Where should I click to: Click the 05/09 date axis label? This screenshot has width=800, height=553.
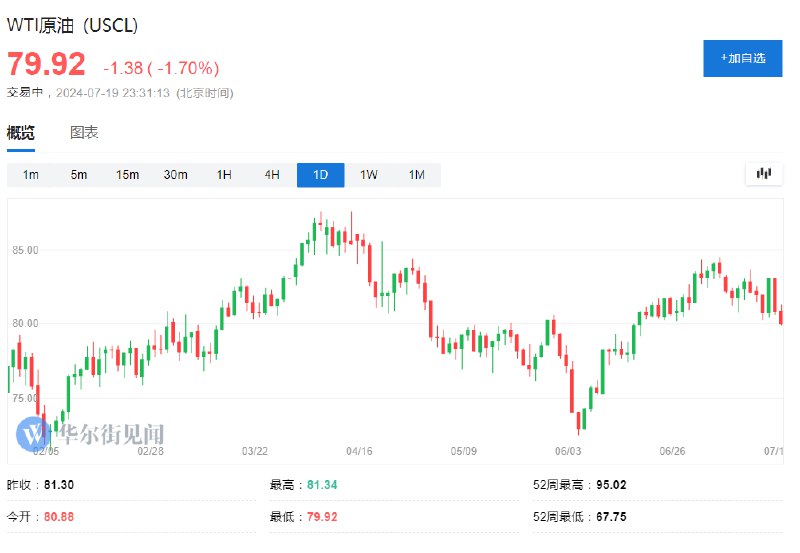coord(464,451)
